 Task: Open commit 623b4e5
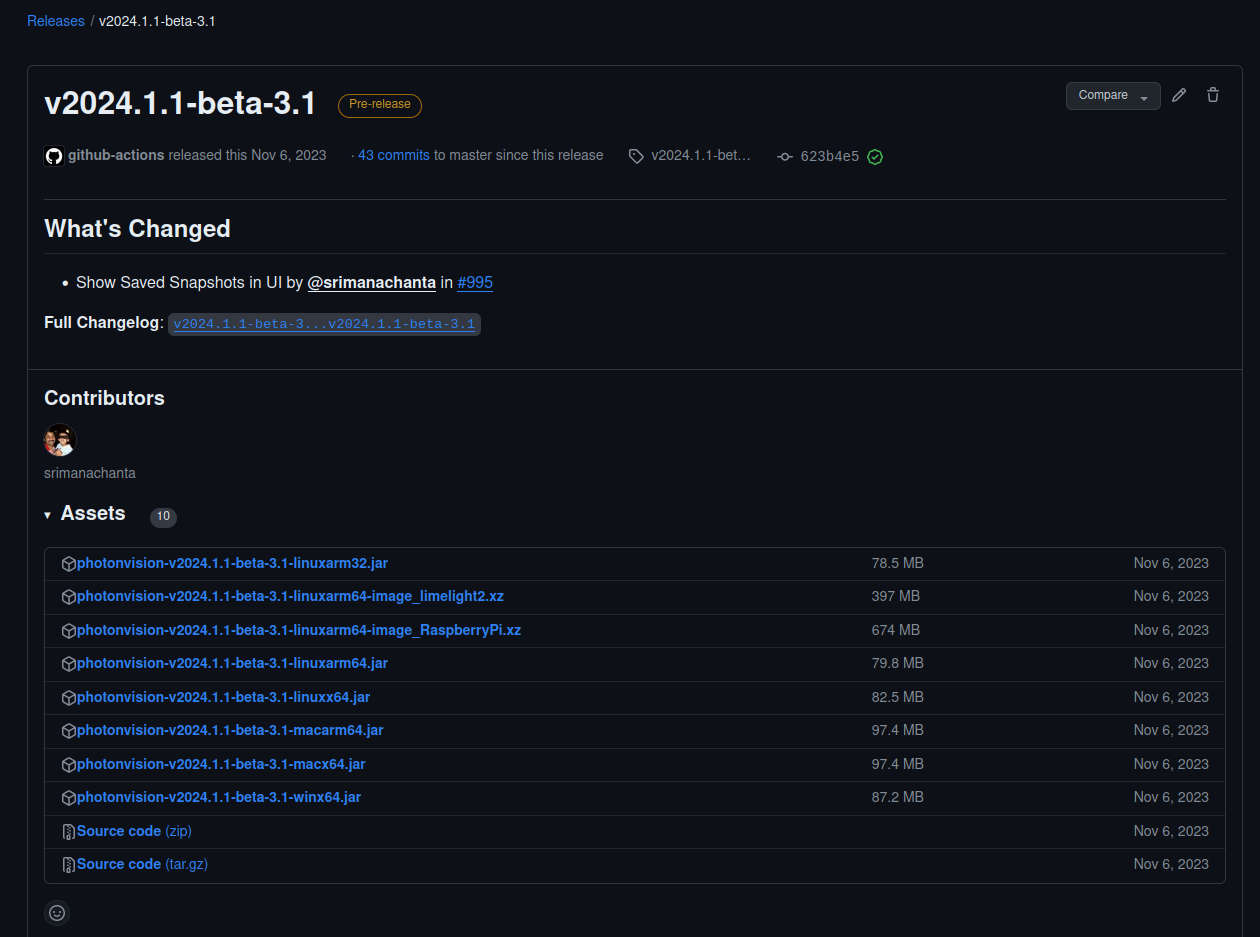[830, 156]
